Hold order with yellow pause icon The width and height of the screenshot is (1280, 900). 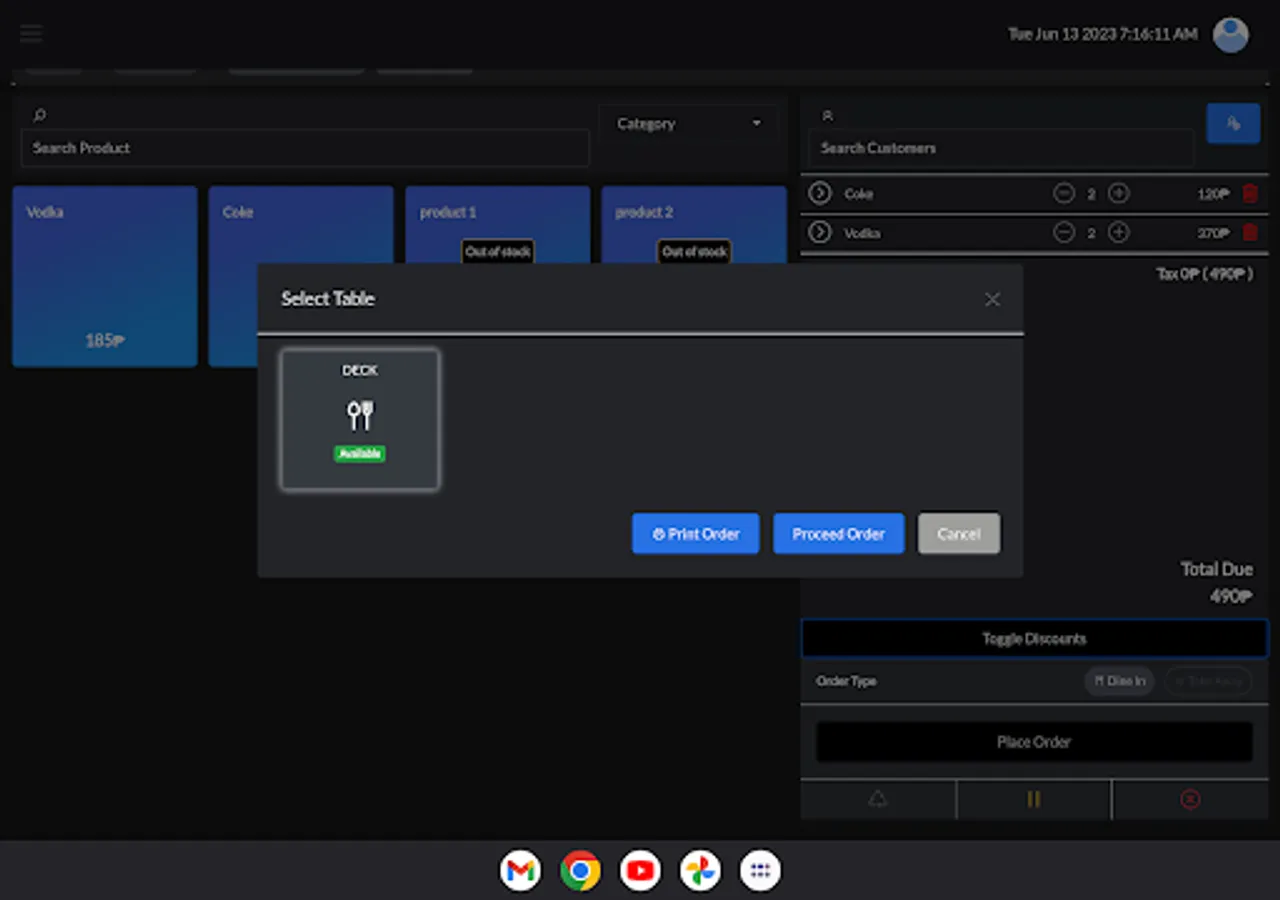(x=1034, y=799)
